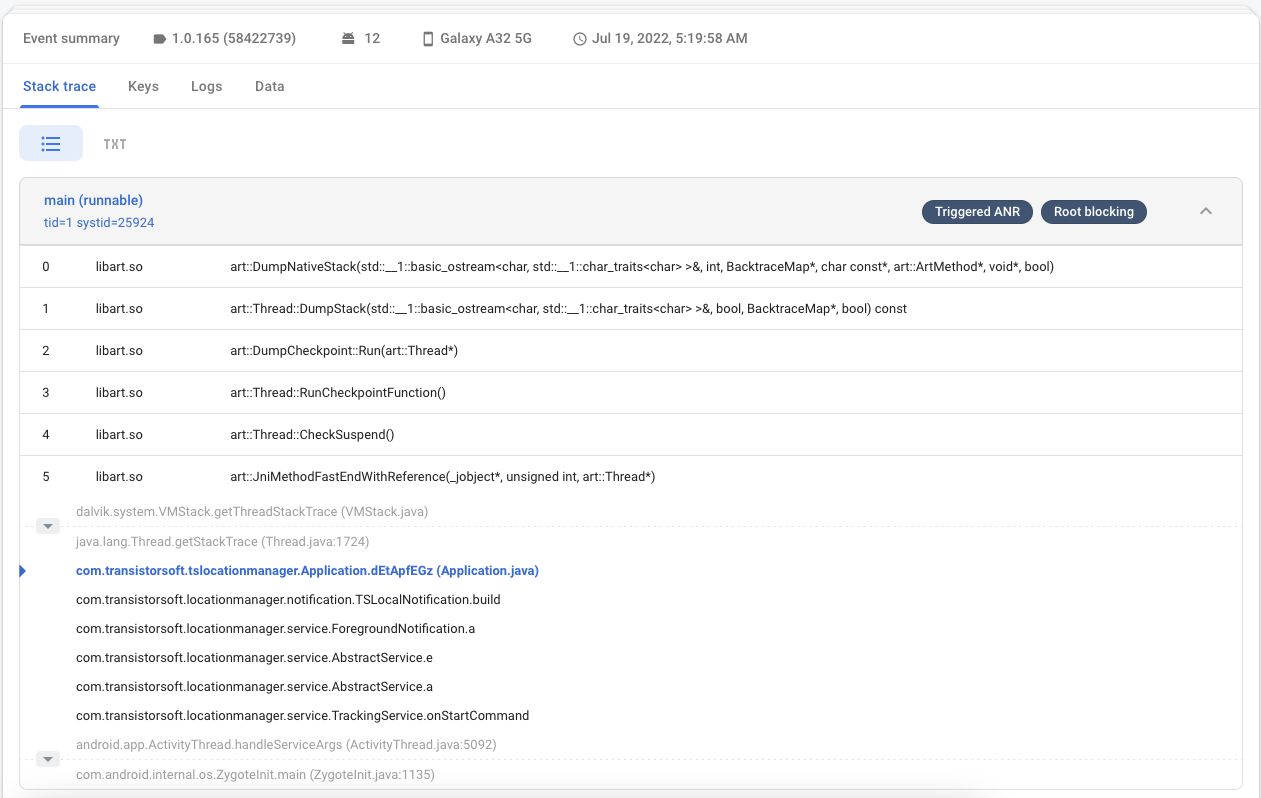Click the Triggered ANR badge
1261x798 pixels.
(x=977, y=212)
